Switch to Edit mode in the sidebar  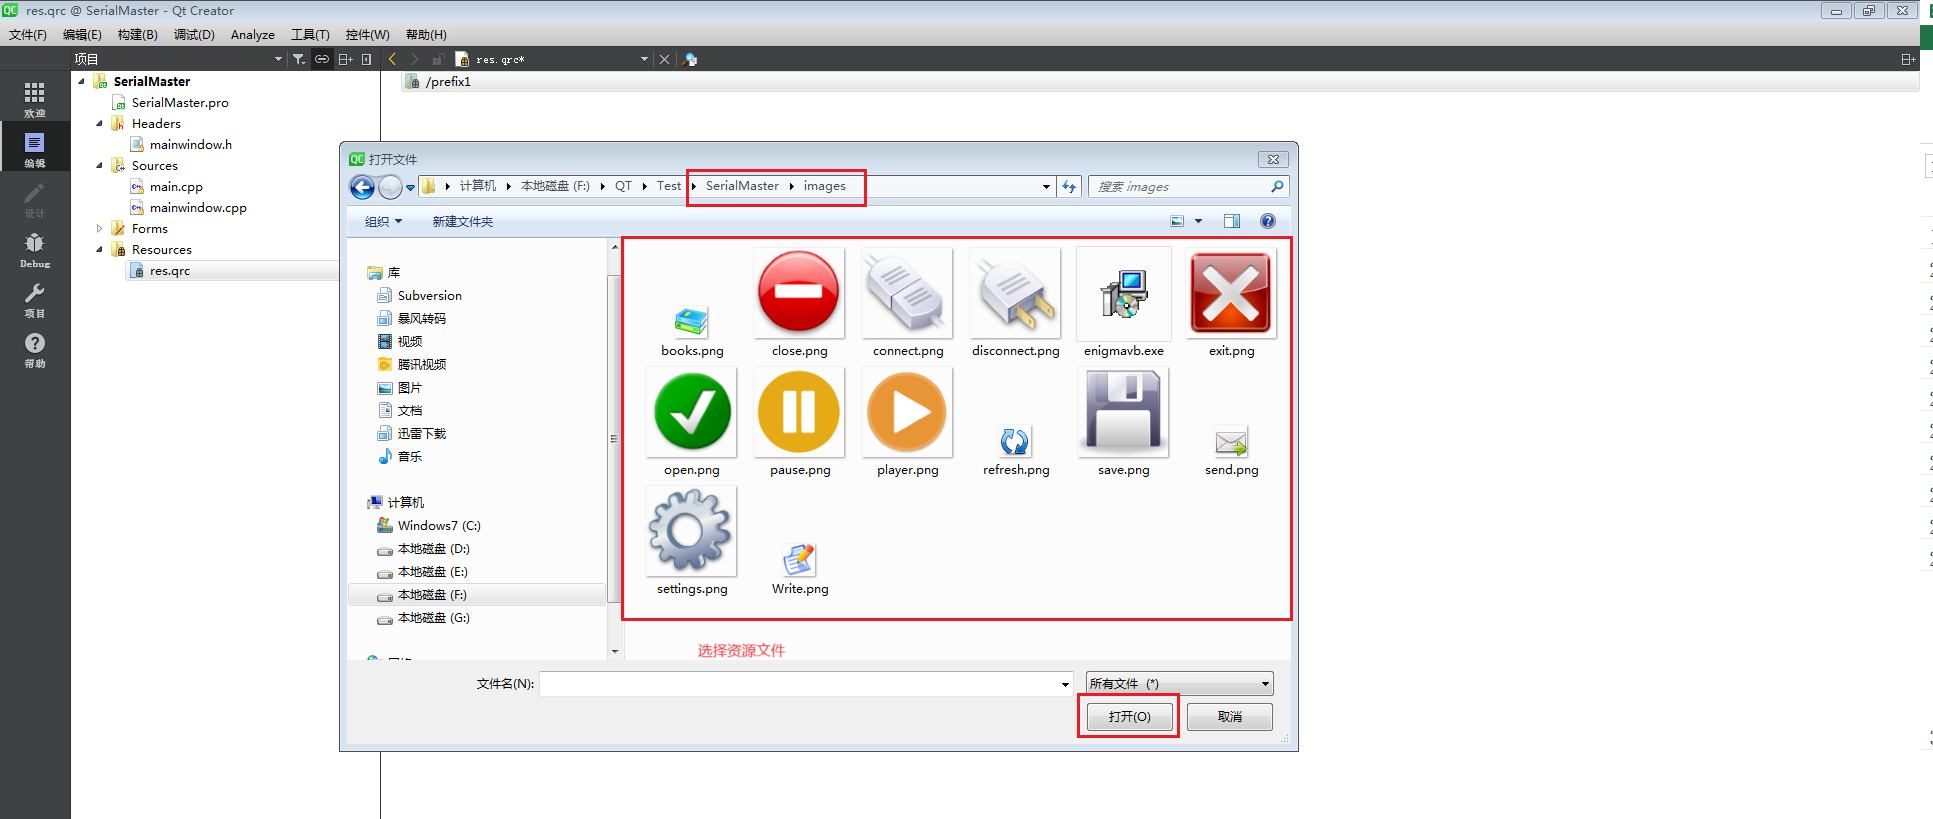pyautogui.click(x=35, y=148)
